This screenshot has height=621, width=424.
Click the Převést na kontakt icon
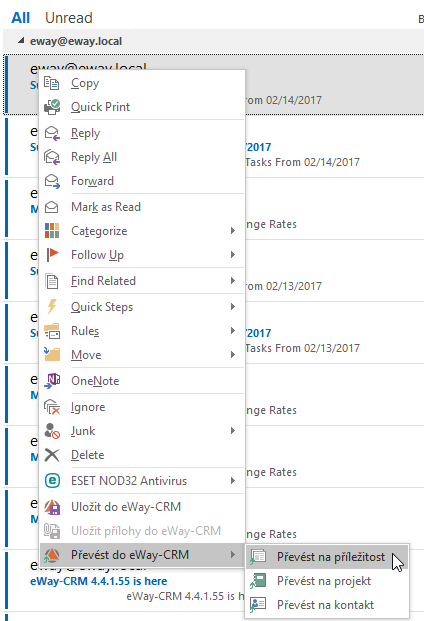point(258,605)
